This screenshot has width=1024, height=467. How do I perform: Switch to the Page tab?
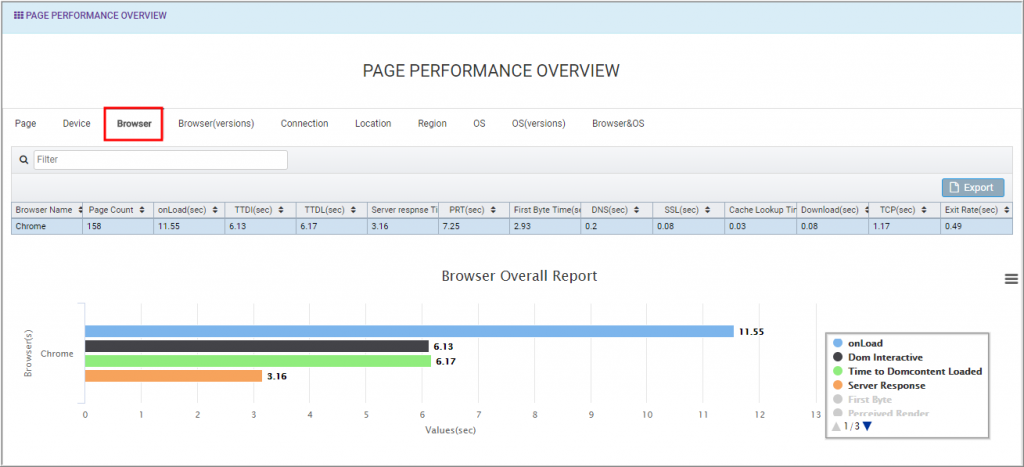pos(25,123)
